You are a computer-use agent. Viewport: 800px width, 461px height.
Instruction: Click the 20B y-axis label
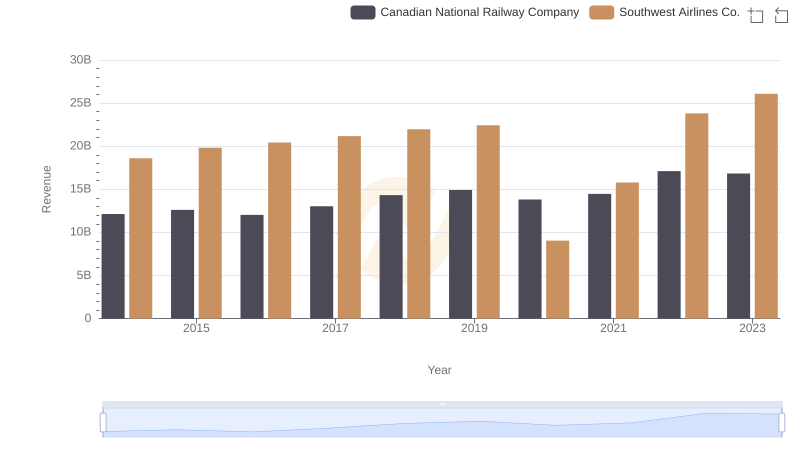(81, 146)
